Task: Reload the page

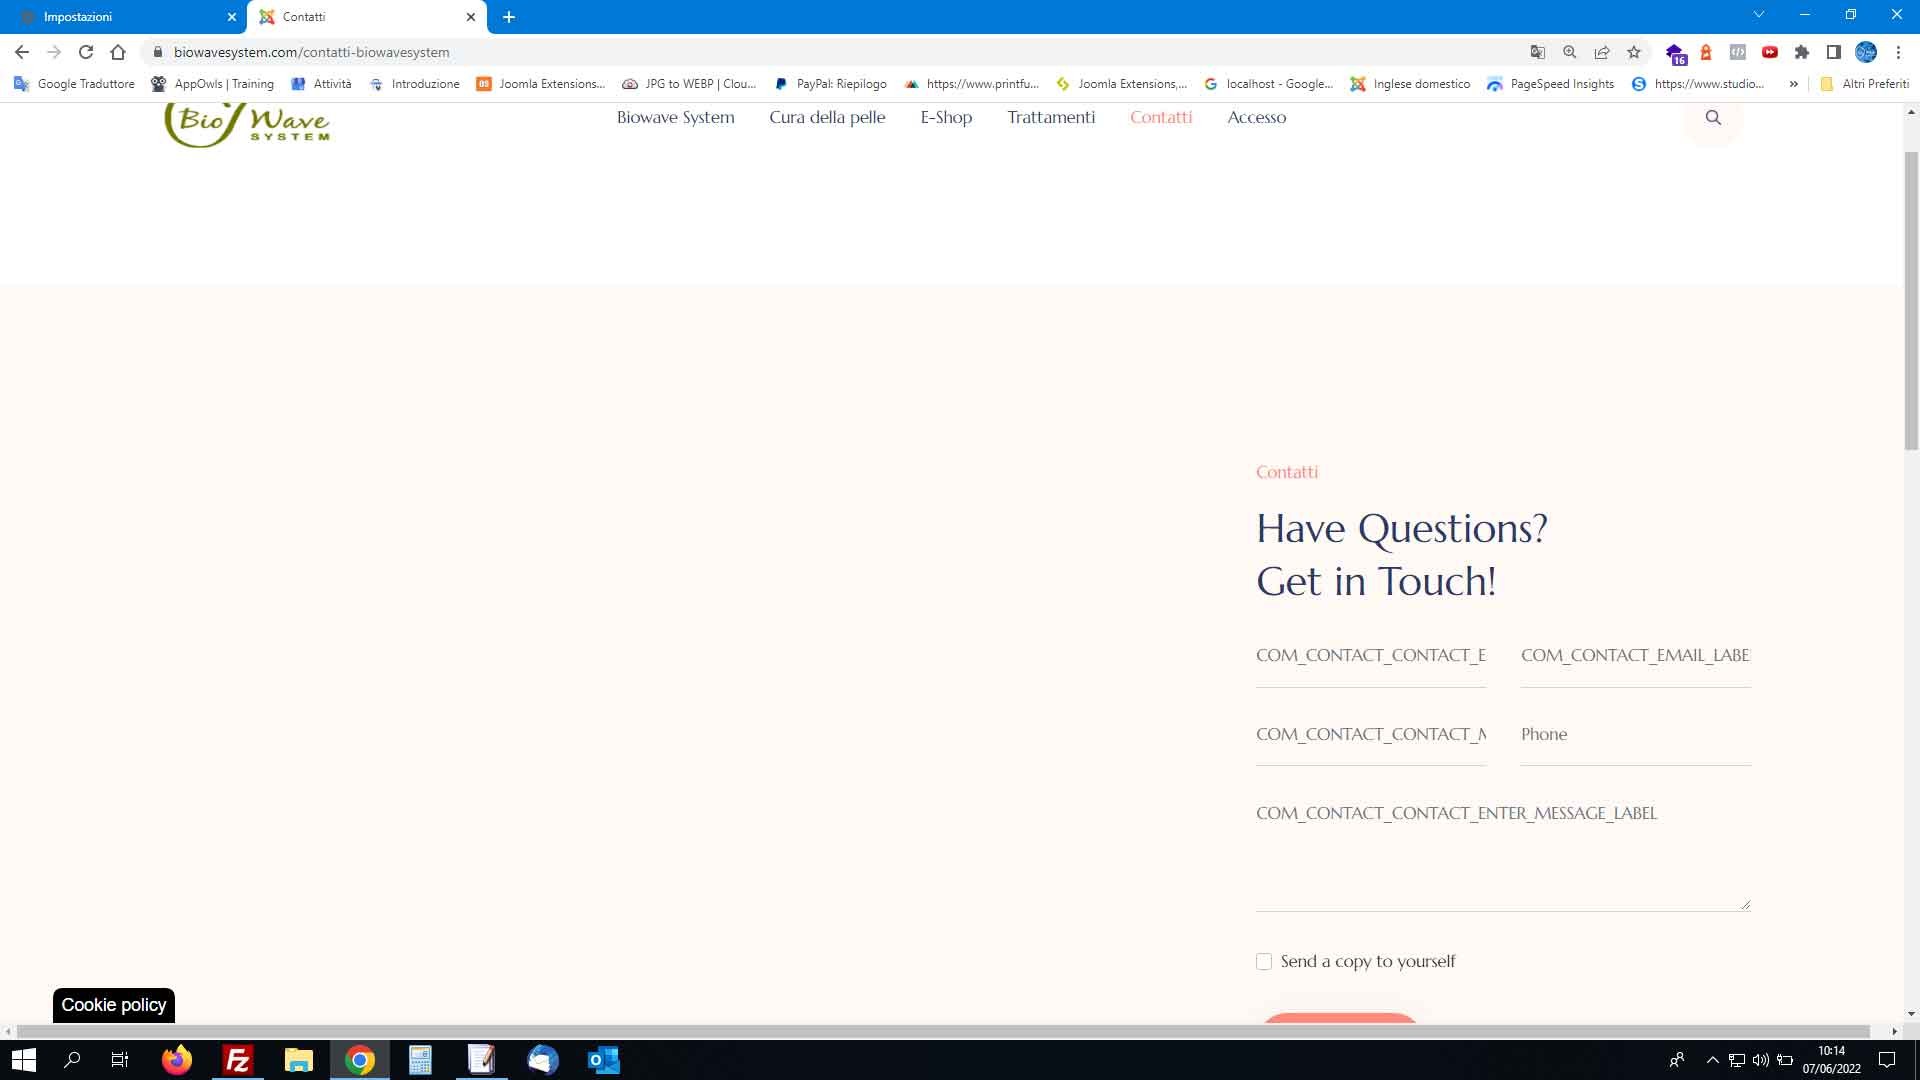Action: (86, 52)
